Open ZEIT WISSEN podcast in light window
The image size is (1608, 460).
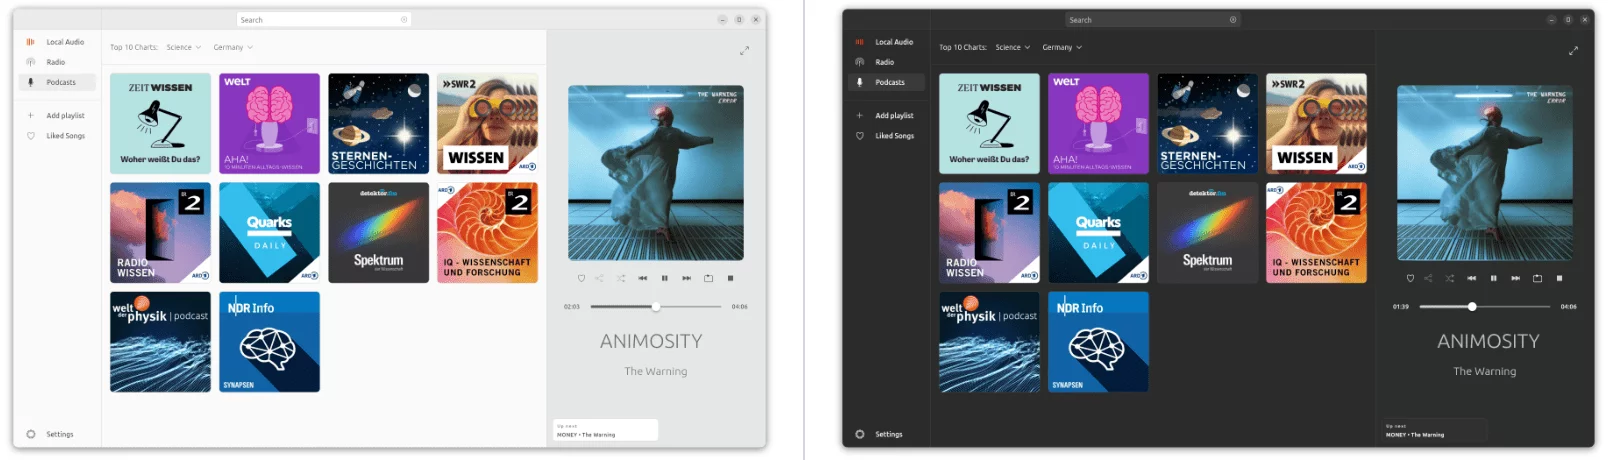point(160,123)
